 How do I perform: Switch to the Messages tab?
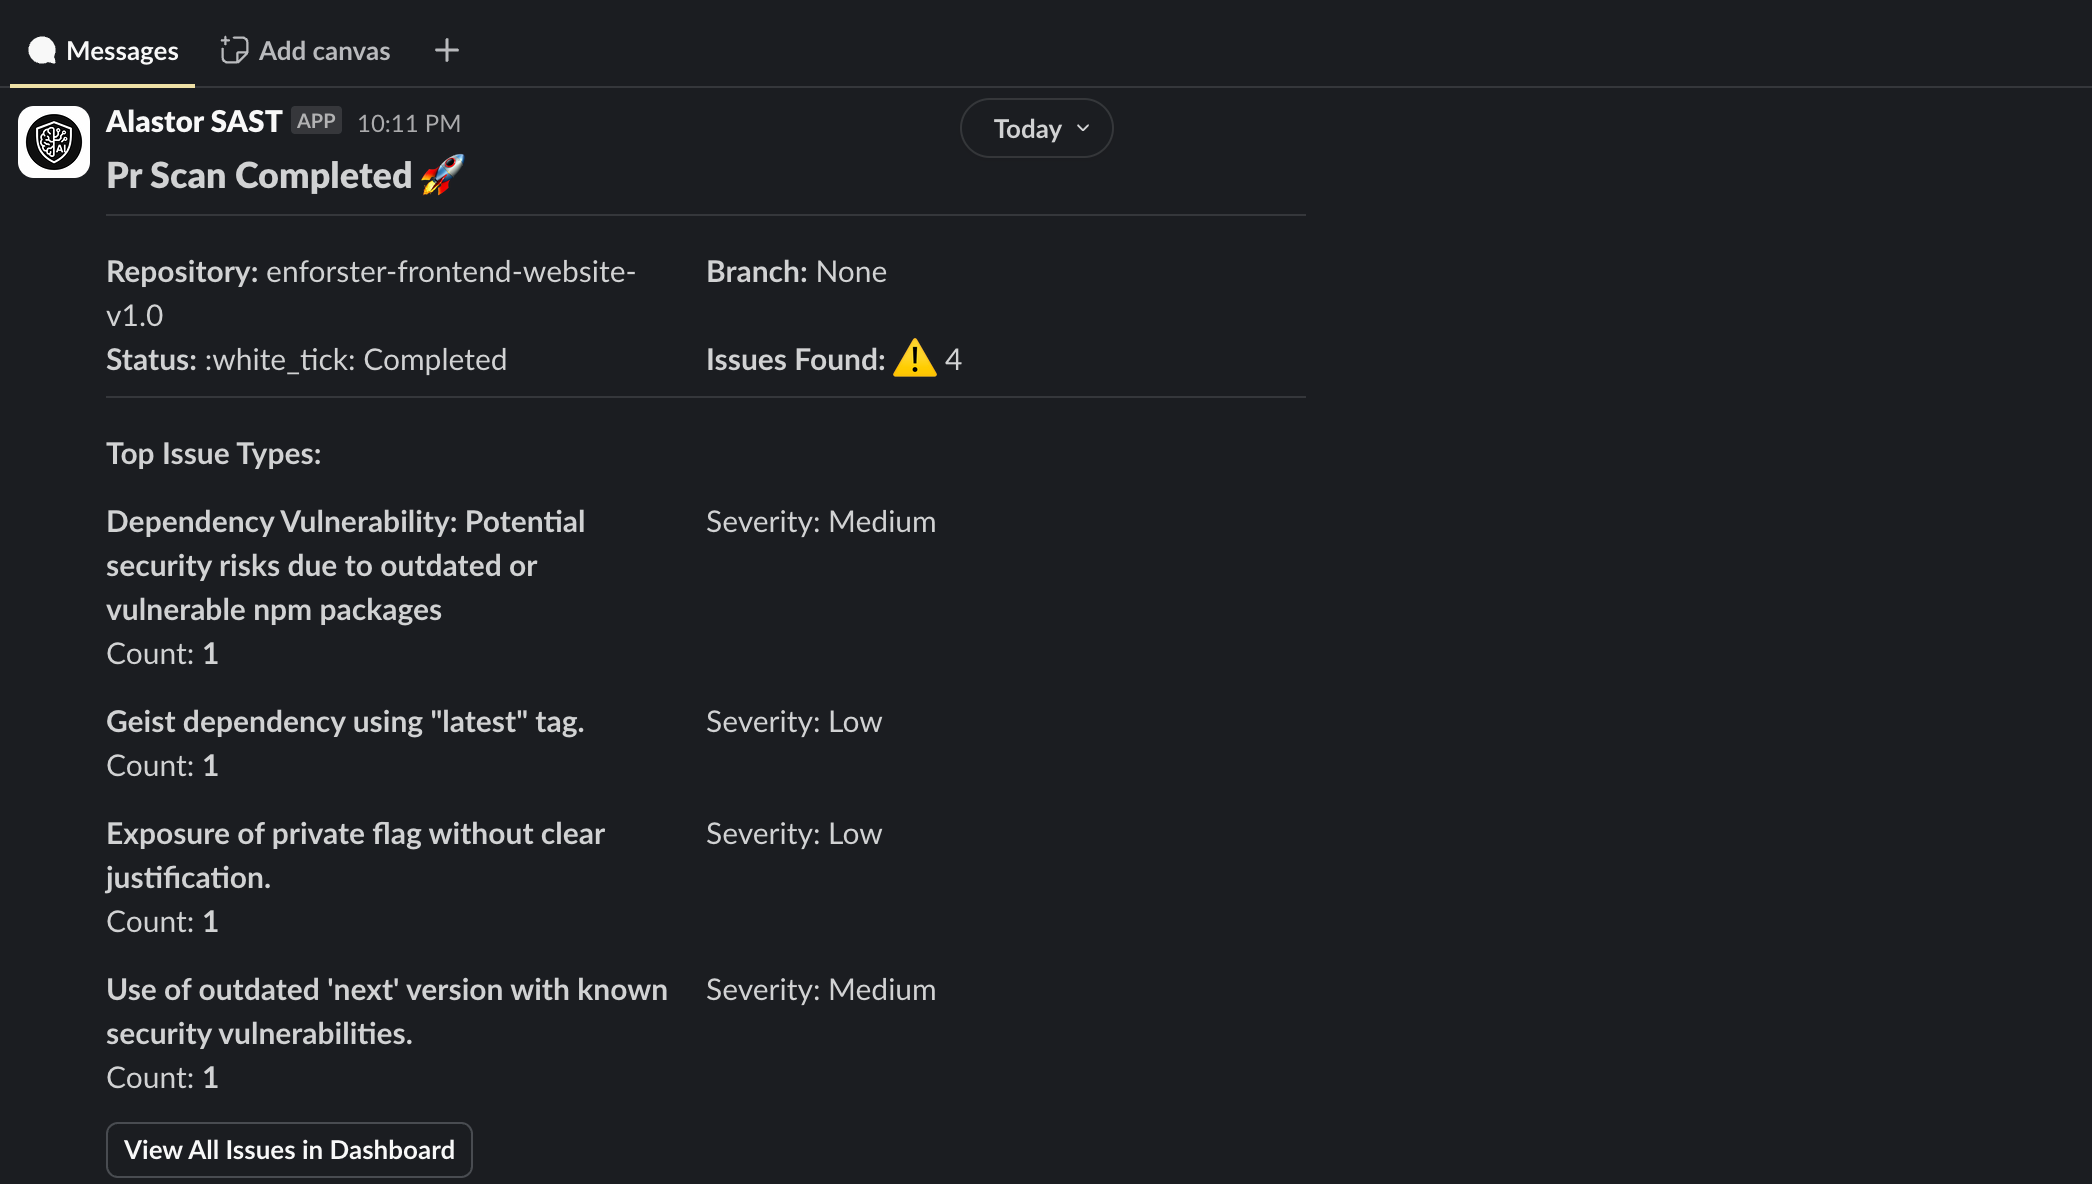[x=103, y=50]
